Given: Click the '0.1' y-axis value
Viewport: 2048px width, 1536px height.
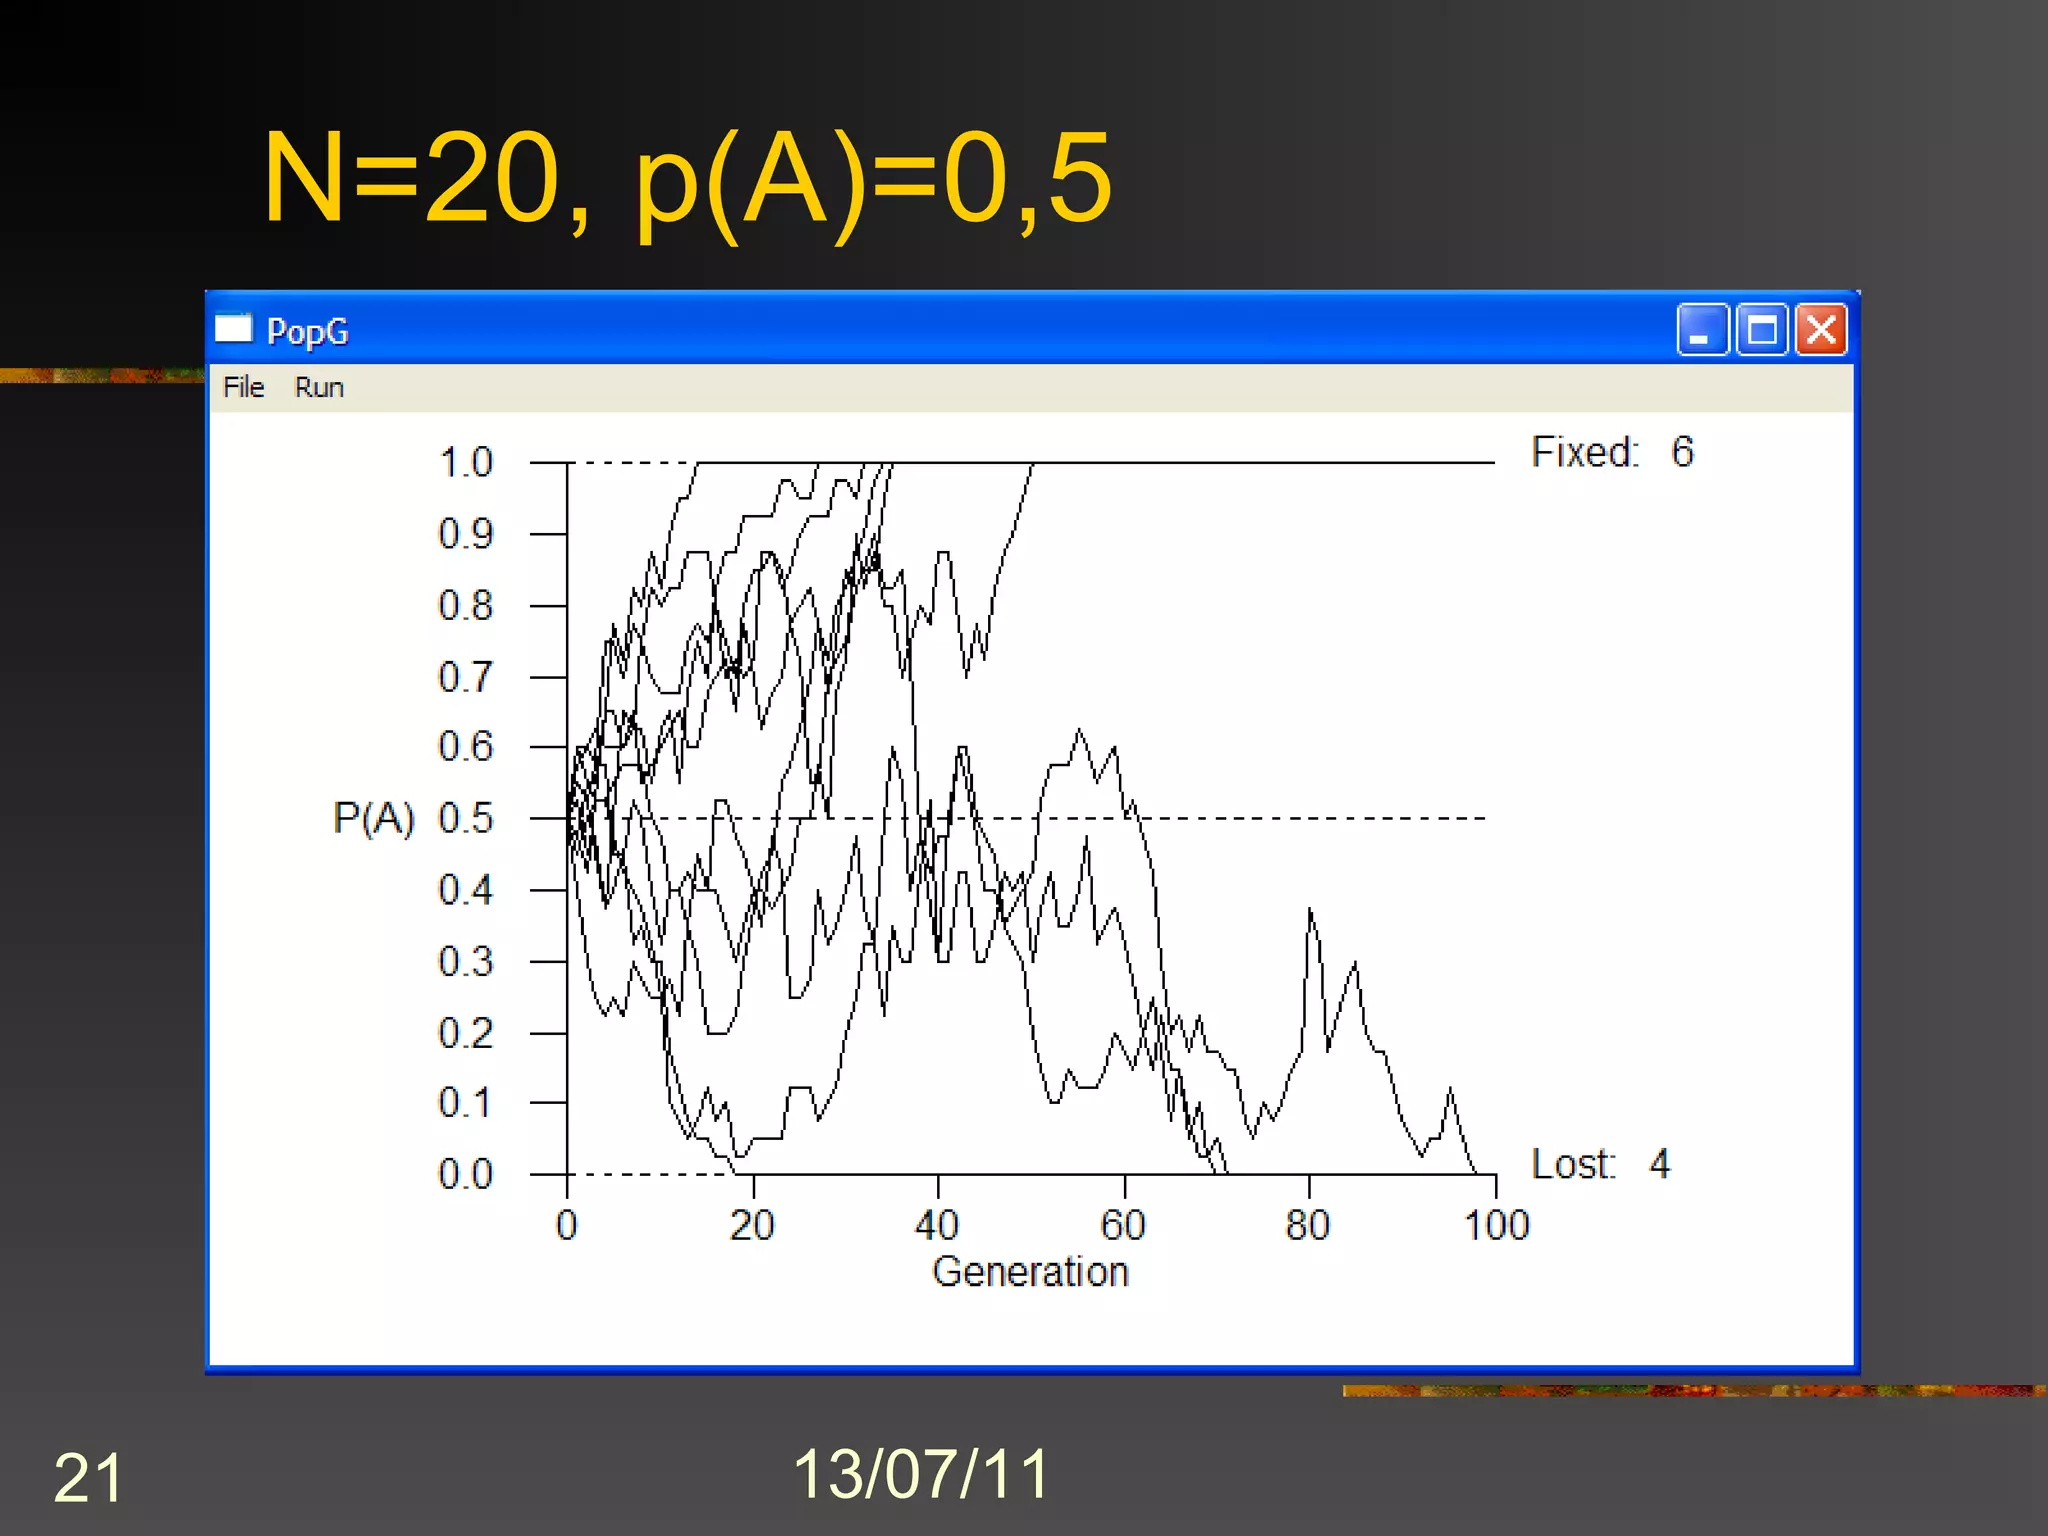Looking at the screenshot, I should (466, 1103).
